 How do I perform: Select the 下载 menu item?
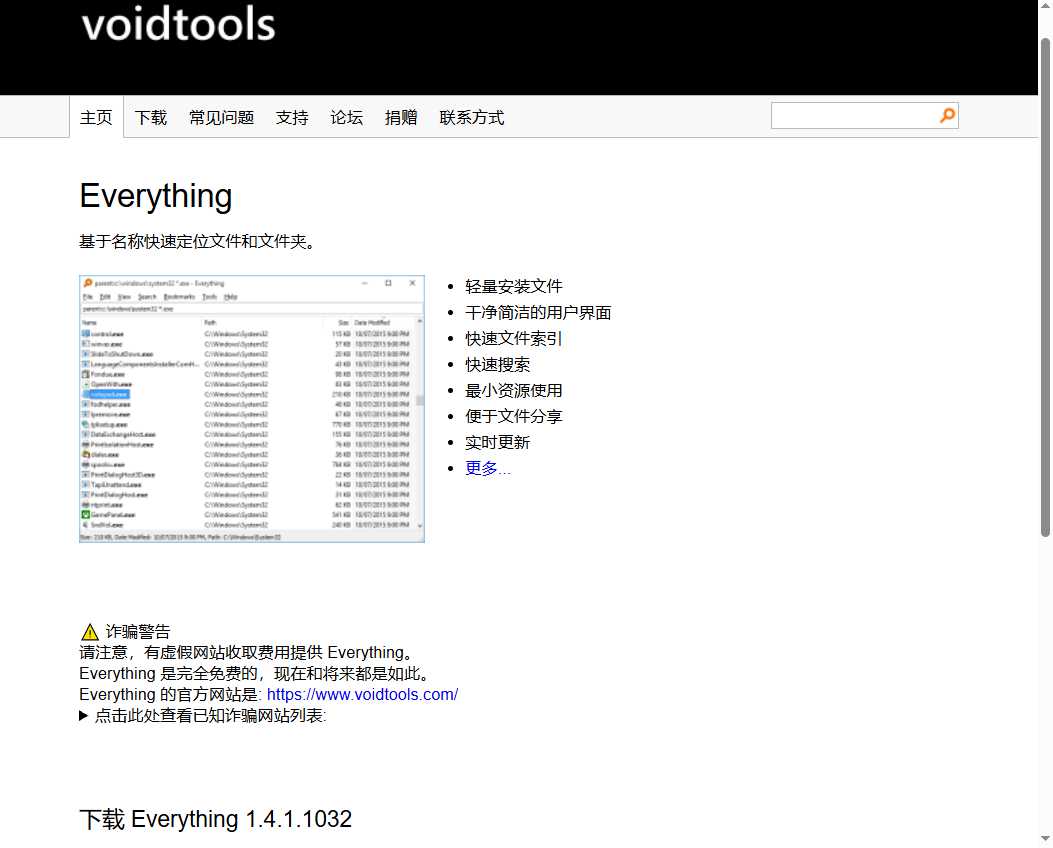pyautogui.click(x=150, y=117)
